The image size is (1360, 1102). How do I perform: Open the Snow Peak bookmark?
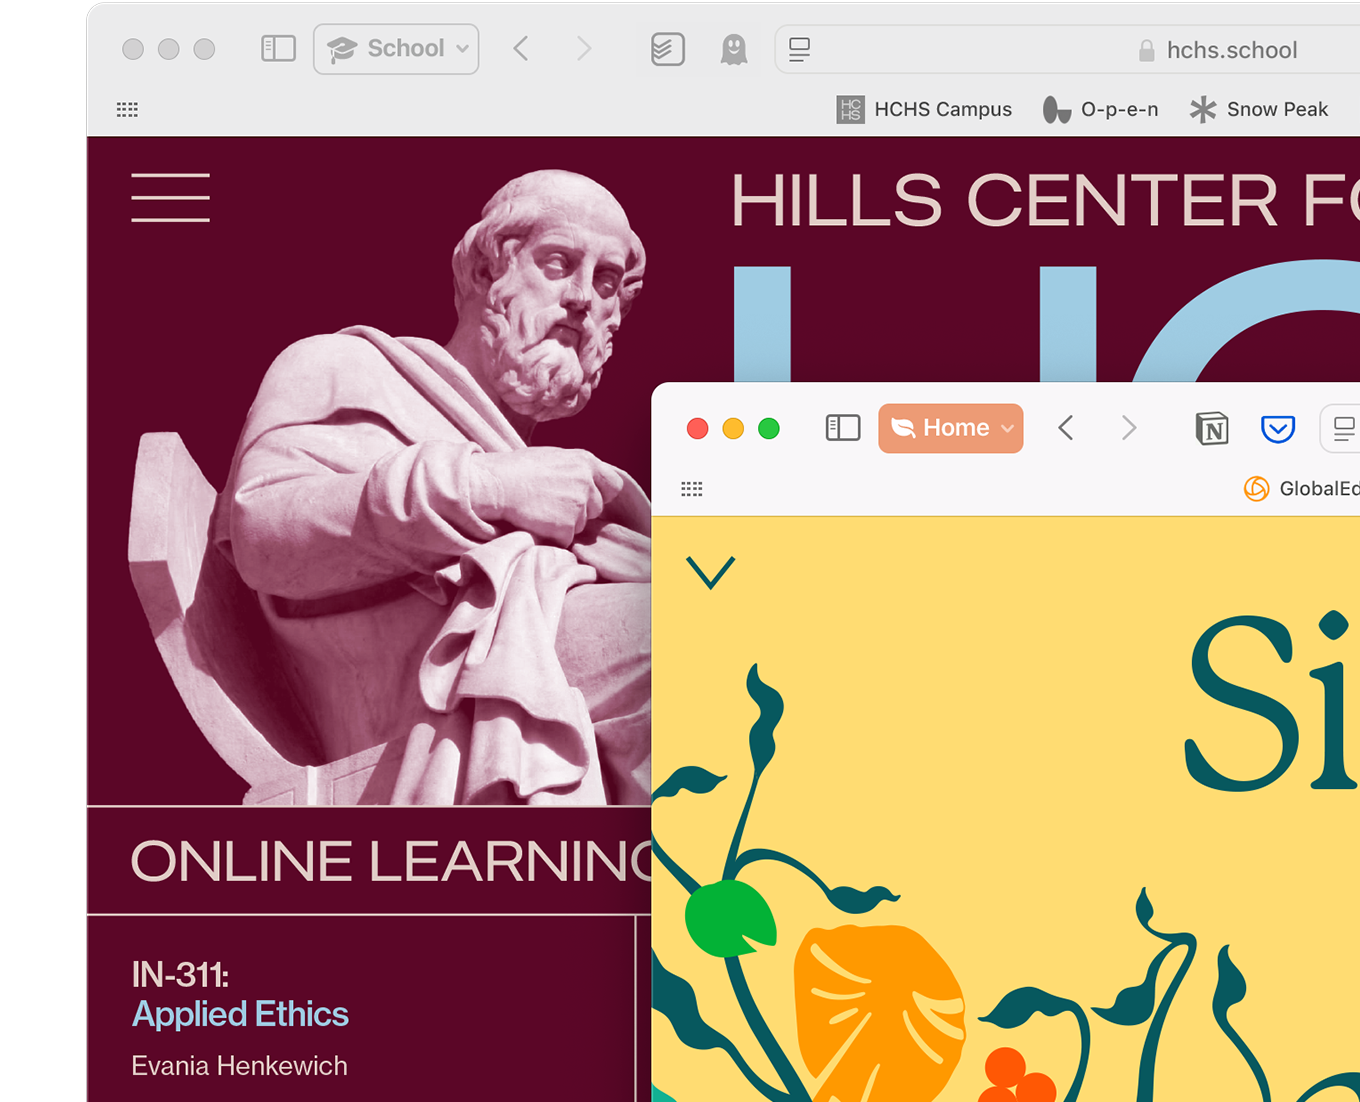tap(1259, 109)
